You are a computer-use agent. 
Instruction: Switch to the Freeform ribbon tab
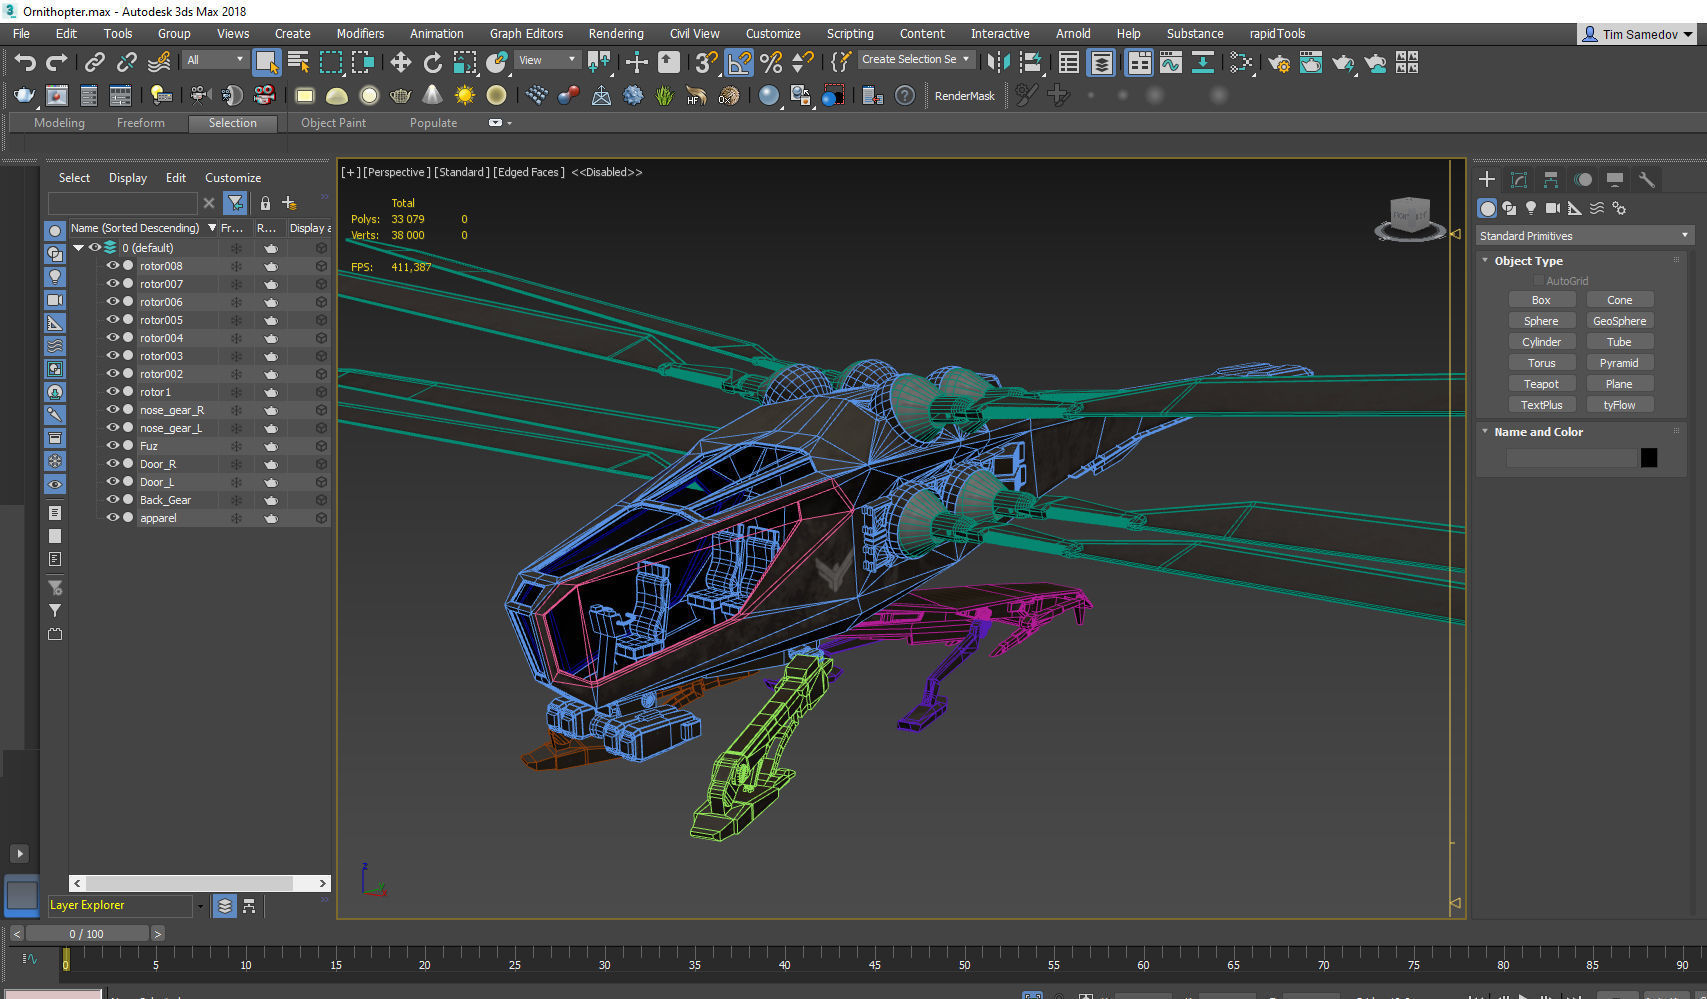pyautogui.click(x=140, y=123)
